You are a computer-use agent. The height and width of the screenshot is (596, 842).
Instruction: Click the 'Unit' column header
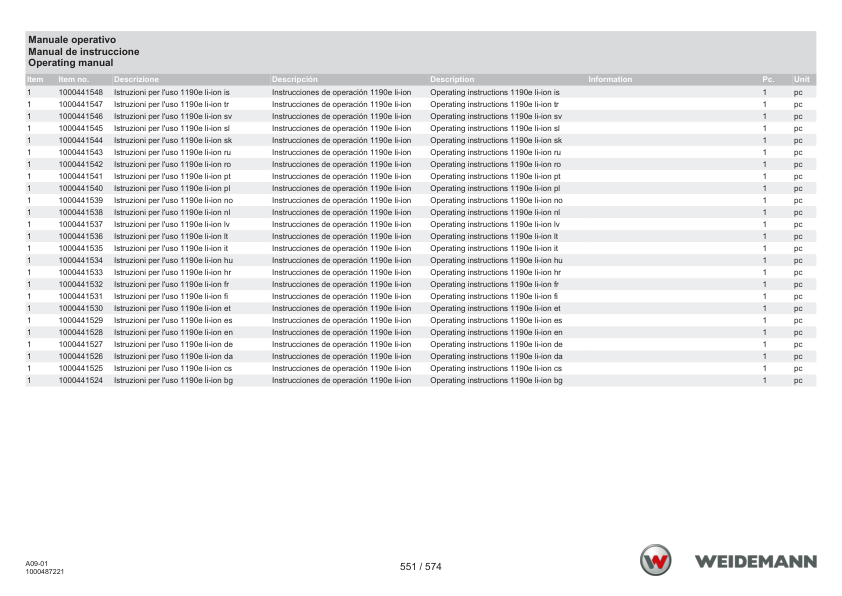point(802,79)
